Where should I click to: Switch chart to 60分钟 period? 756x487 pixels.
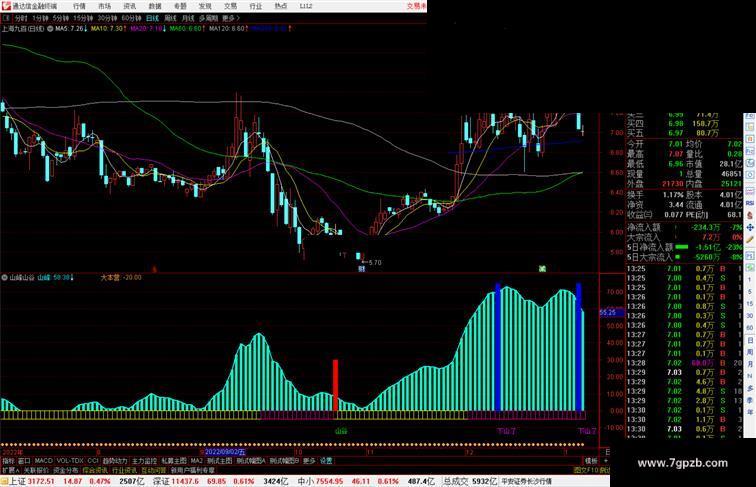pyautogui.click(x=131, y=18)
